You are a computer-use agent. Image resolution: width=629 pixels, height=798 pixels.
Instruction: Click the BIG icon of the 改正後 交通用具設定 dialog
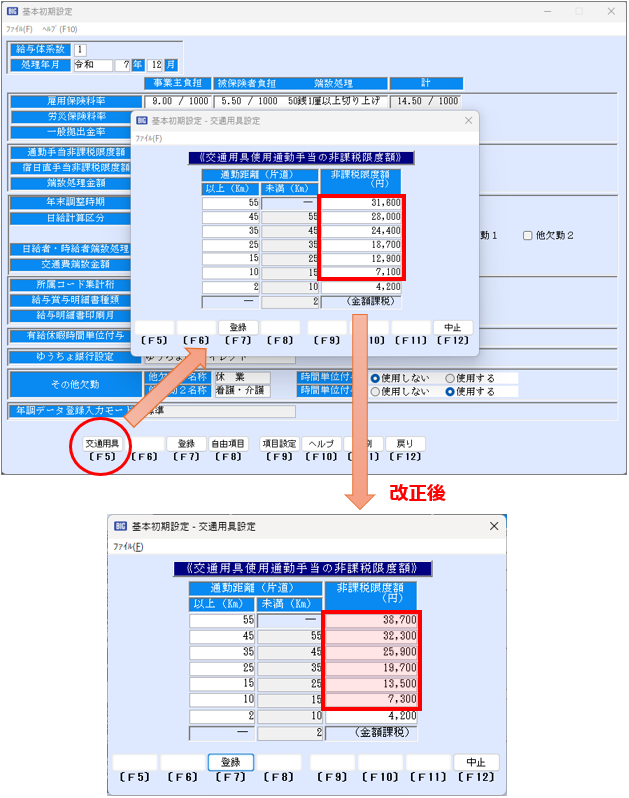tap(119, 526)
